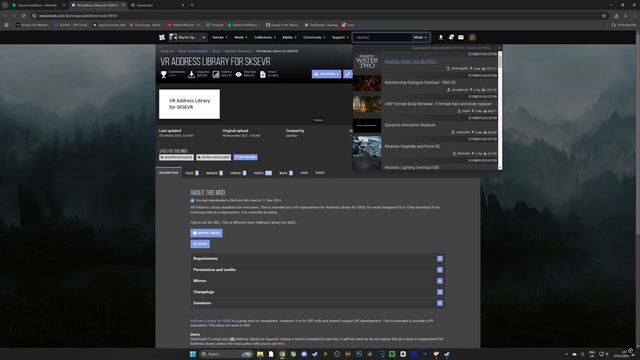Viewport: 640px width, 360px height.
Task: Click the total views eye icon
Action: [238, 74]
